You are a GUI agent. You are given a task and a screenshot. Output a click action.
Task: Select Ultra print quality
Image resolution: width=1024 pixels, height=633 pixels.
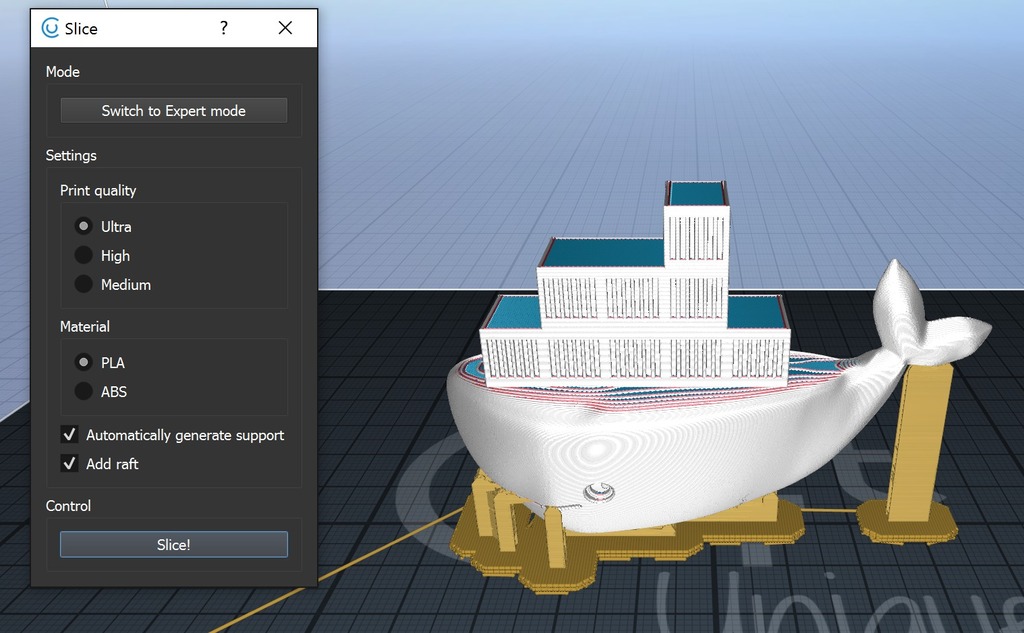point(84,226)
